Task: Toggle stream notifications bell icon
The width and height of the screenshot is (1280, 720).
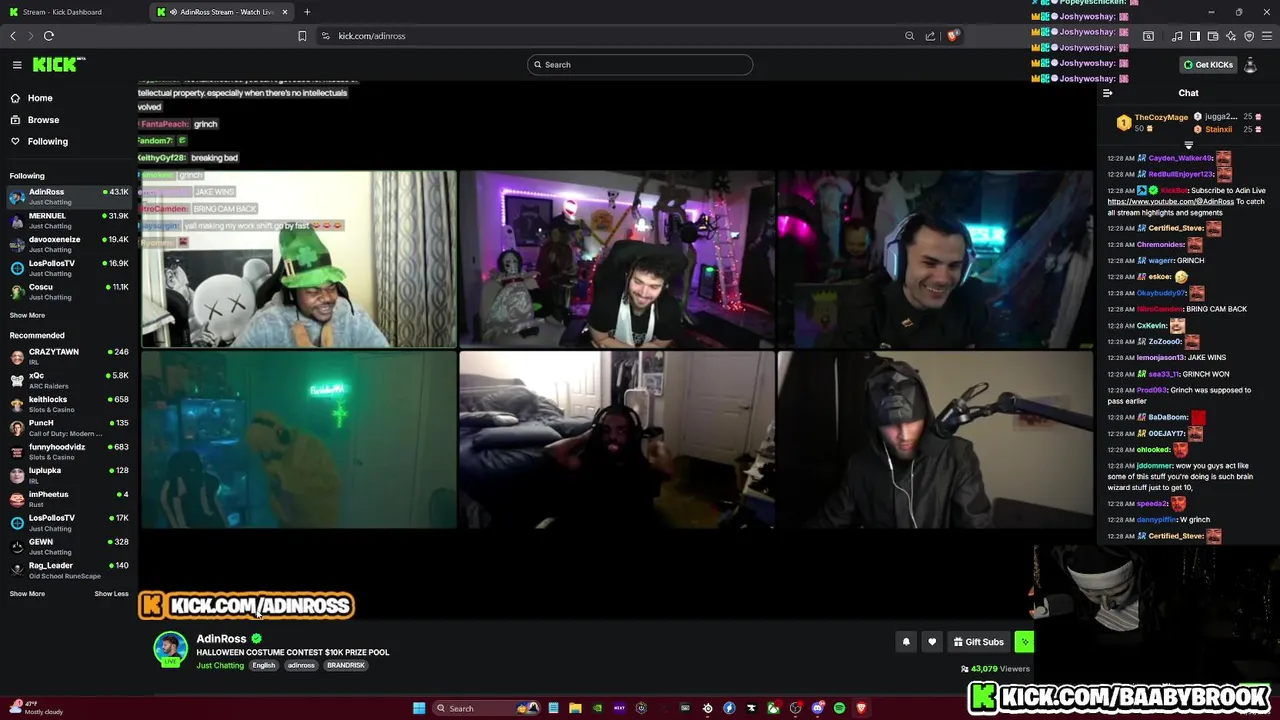Action: pos(906,642)
